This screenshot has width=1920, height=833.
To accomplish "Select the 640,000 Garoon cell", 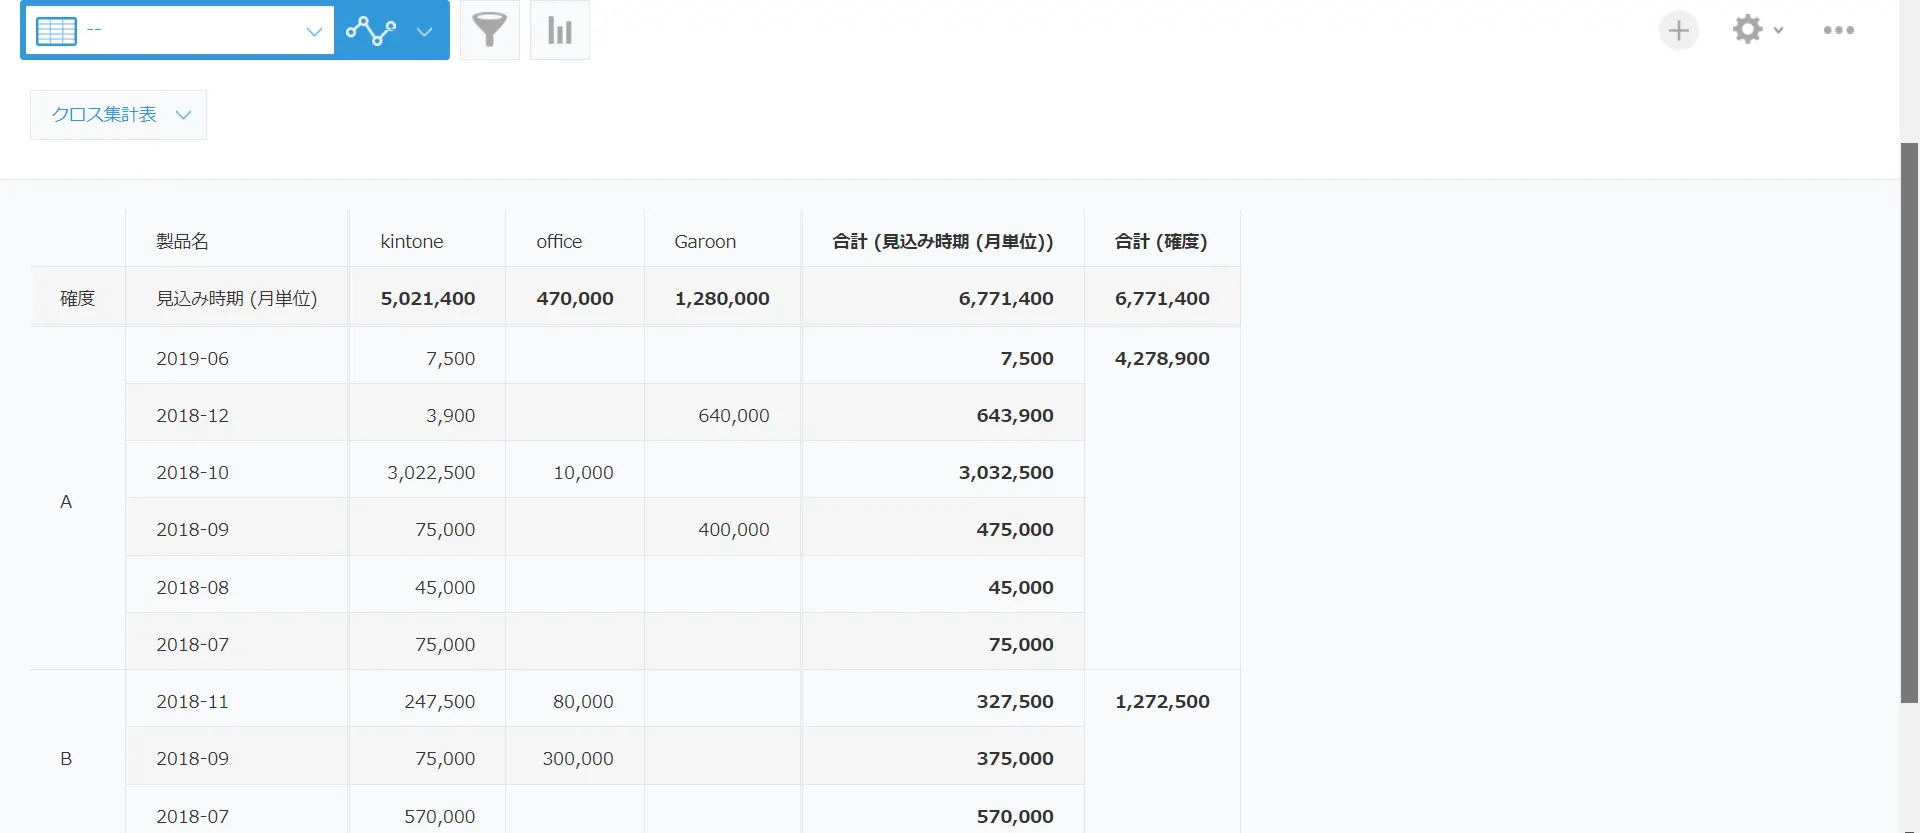I will (733, 415).
